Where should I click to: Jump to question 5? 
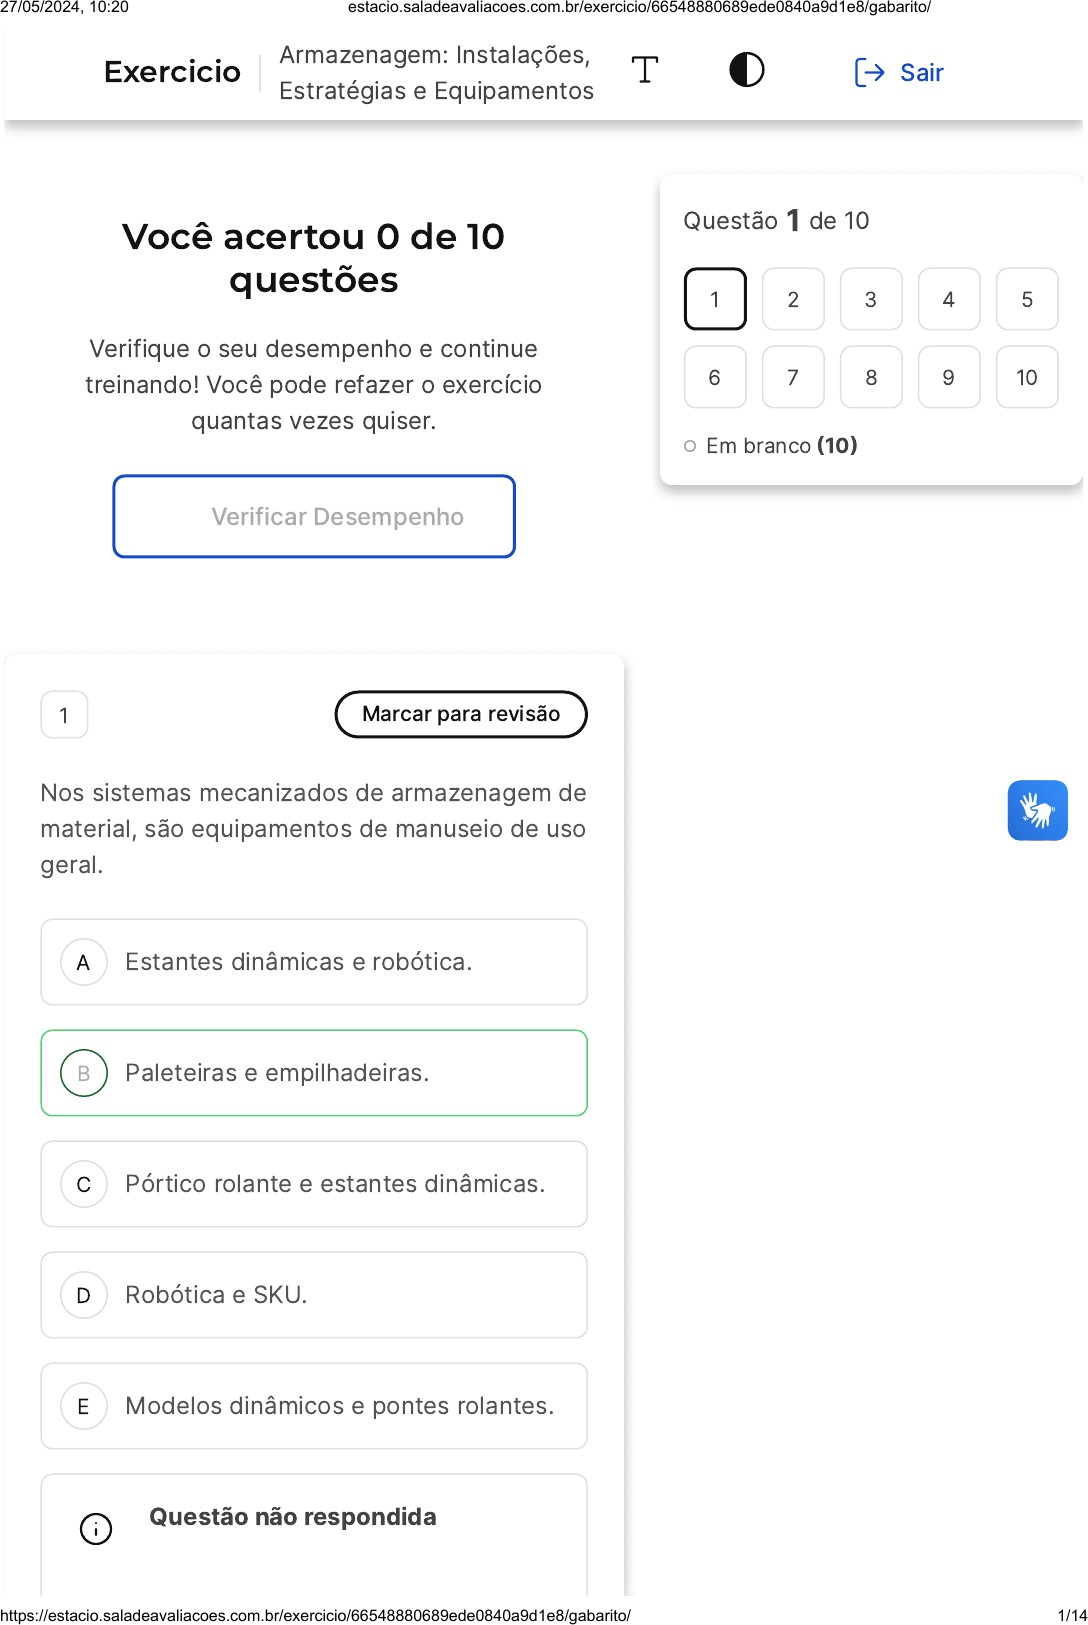tap(1027, 299)
